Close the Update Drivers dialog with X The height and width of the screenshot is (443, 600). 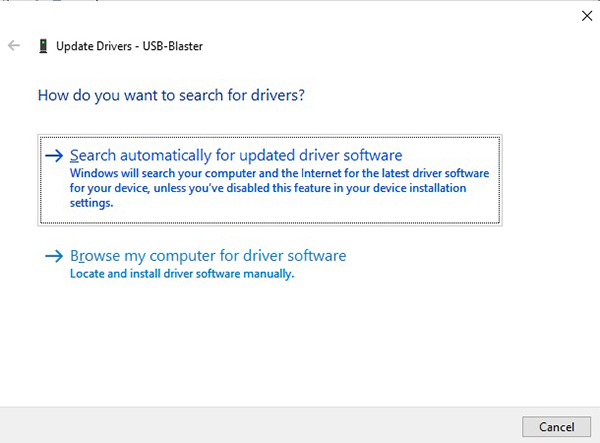coord(585,15)
